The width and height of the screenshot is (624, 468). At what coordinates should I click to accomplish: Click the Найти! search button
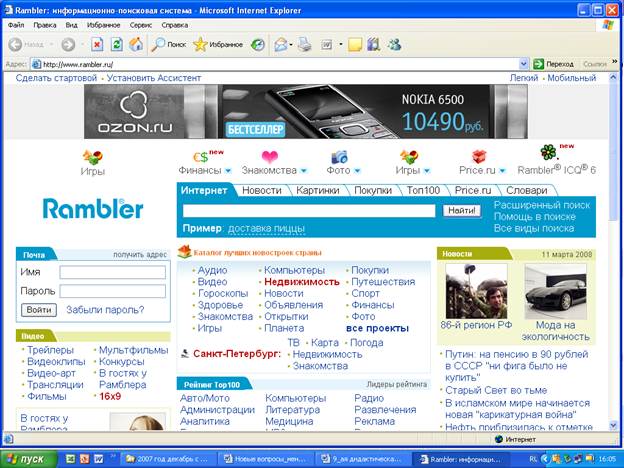point(462,211)
